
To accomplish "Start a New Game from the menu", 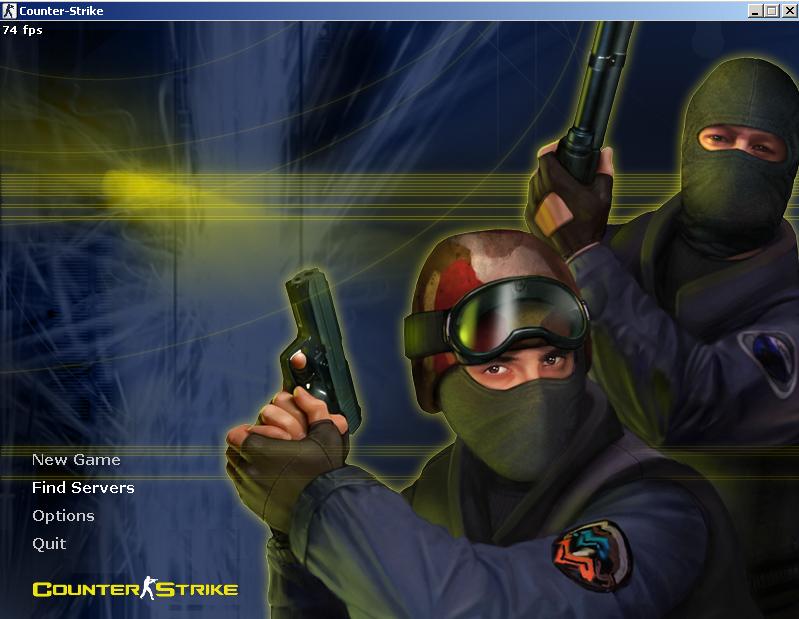I will 76,460.
